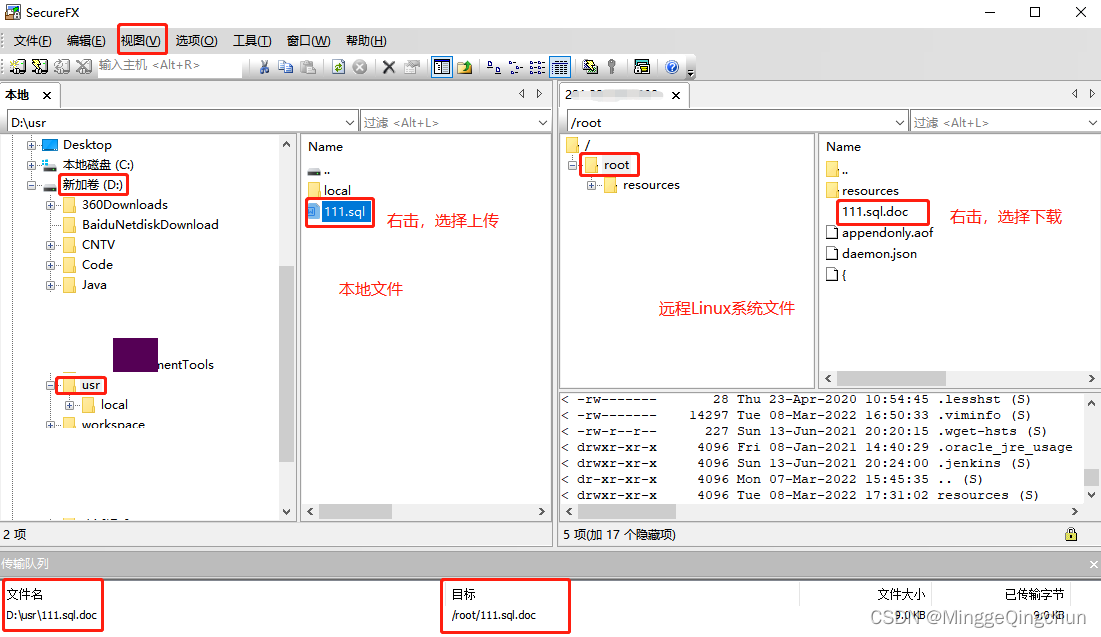Switch to details view icon
1101x637 pixels.
560,67
